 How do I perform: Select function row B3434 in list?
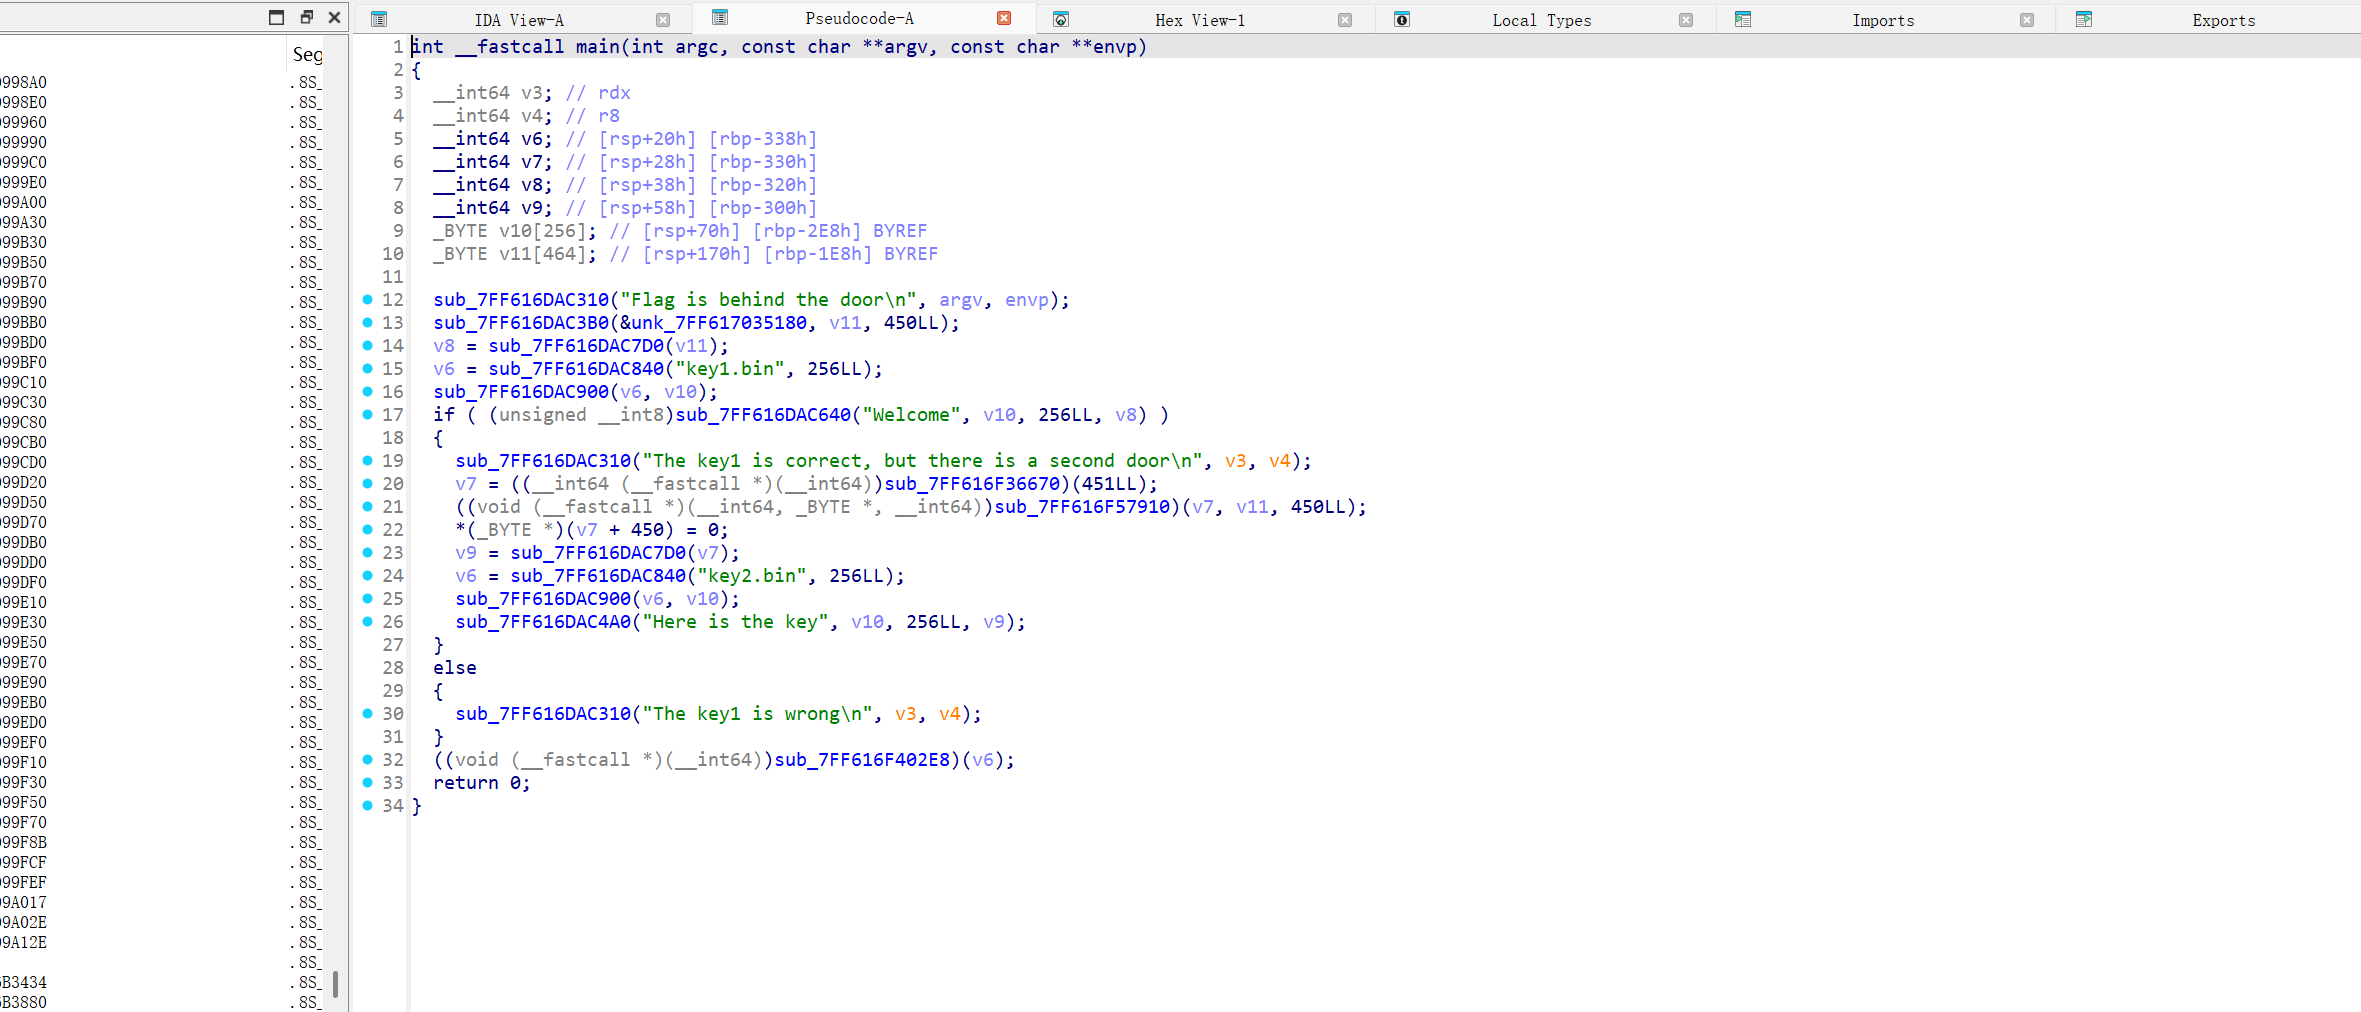pyautogui.click(x=162, y=982)
